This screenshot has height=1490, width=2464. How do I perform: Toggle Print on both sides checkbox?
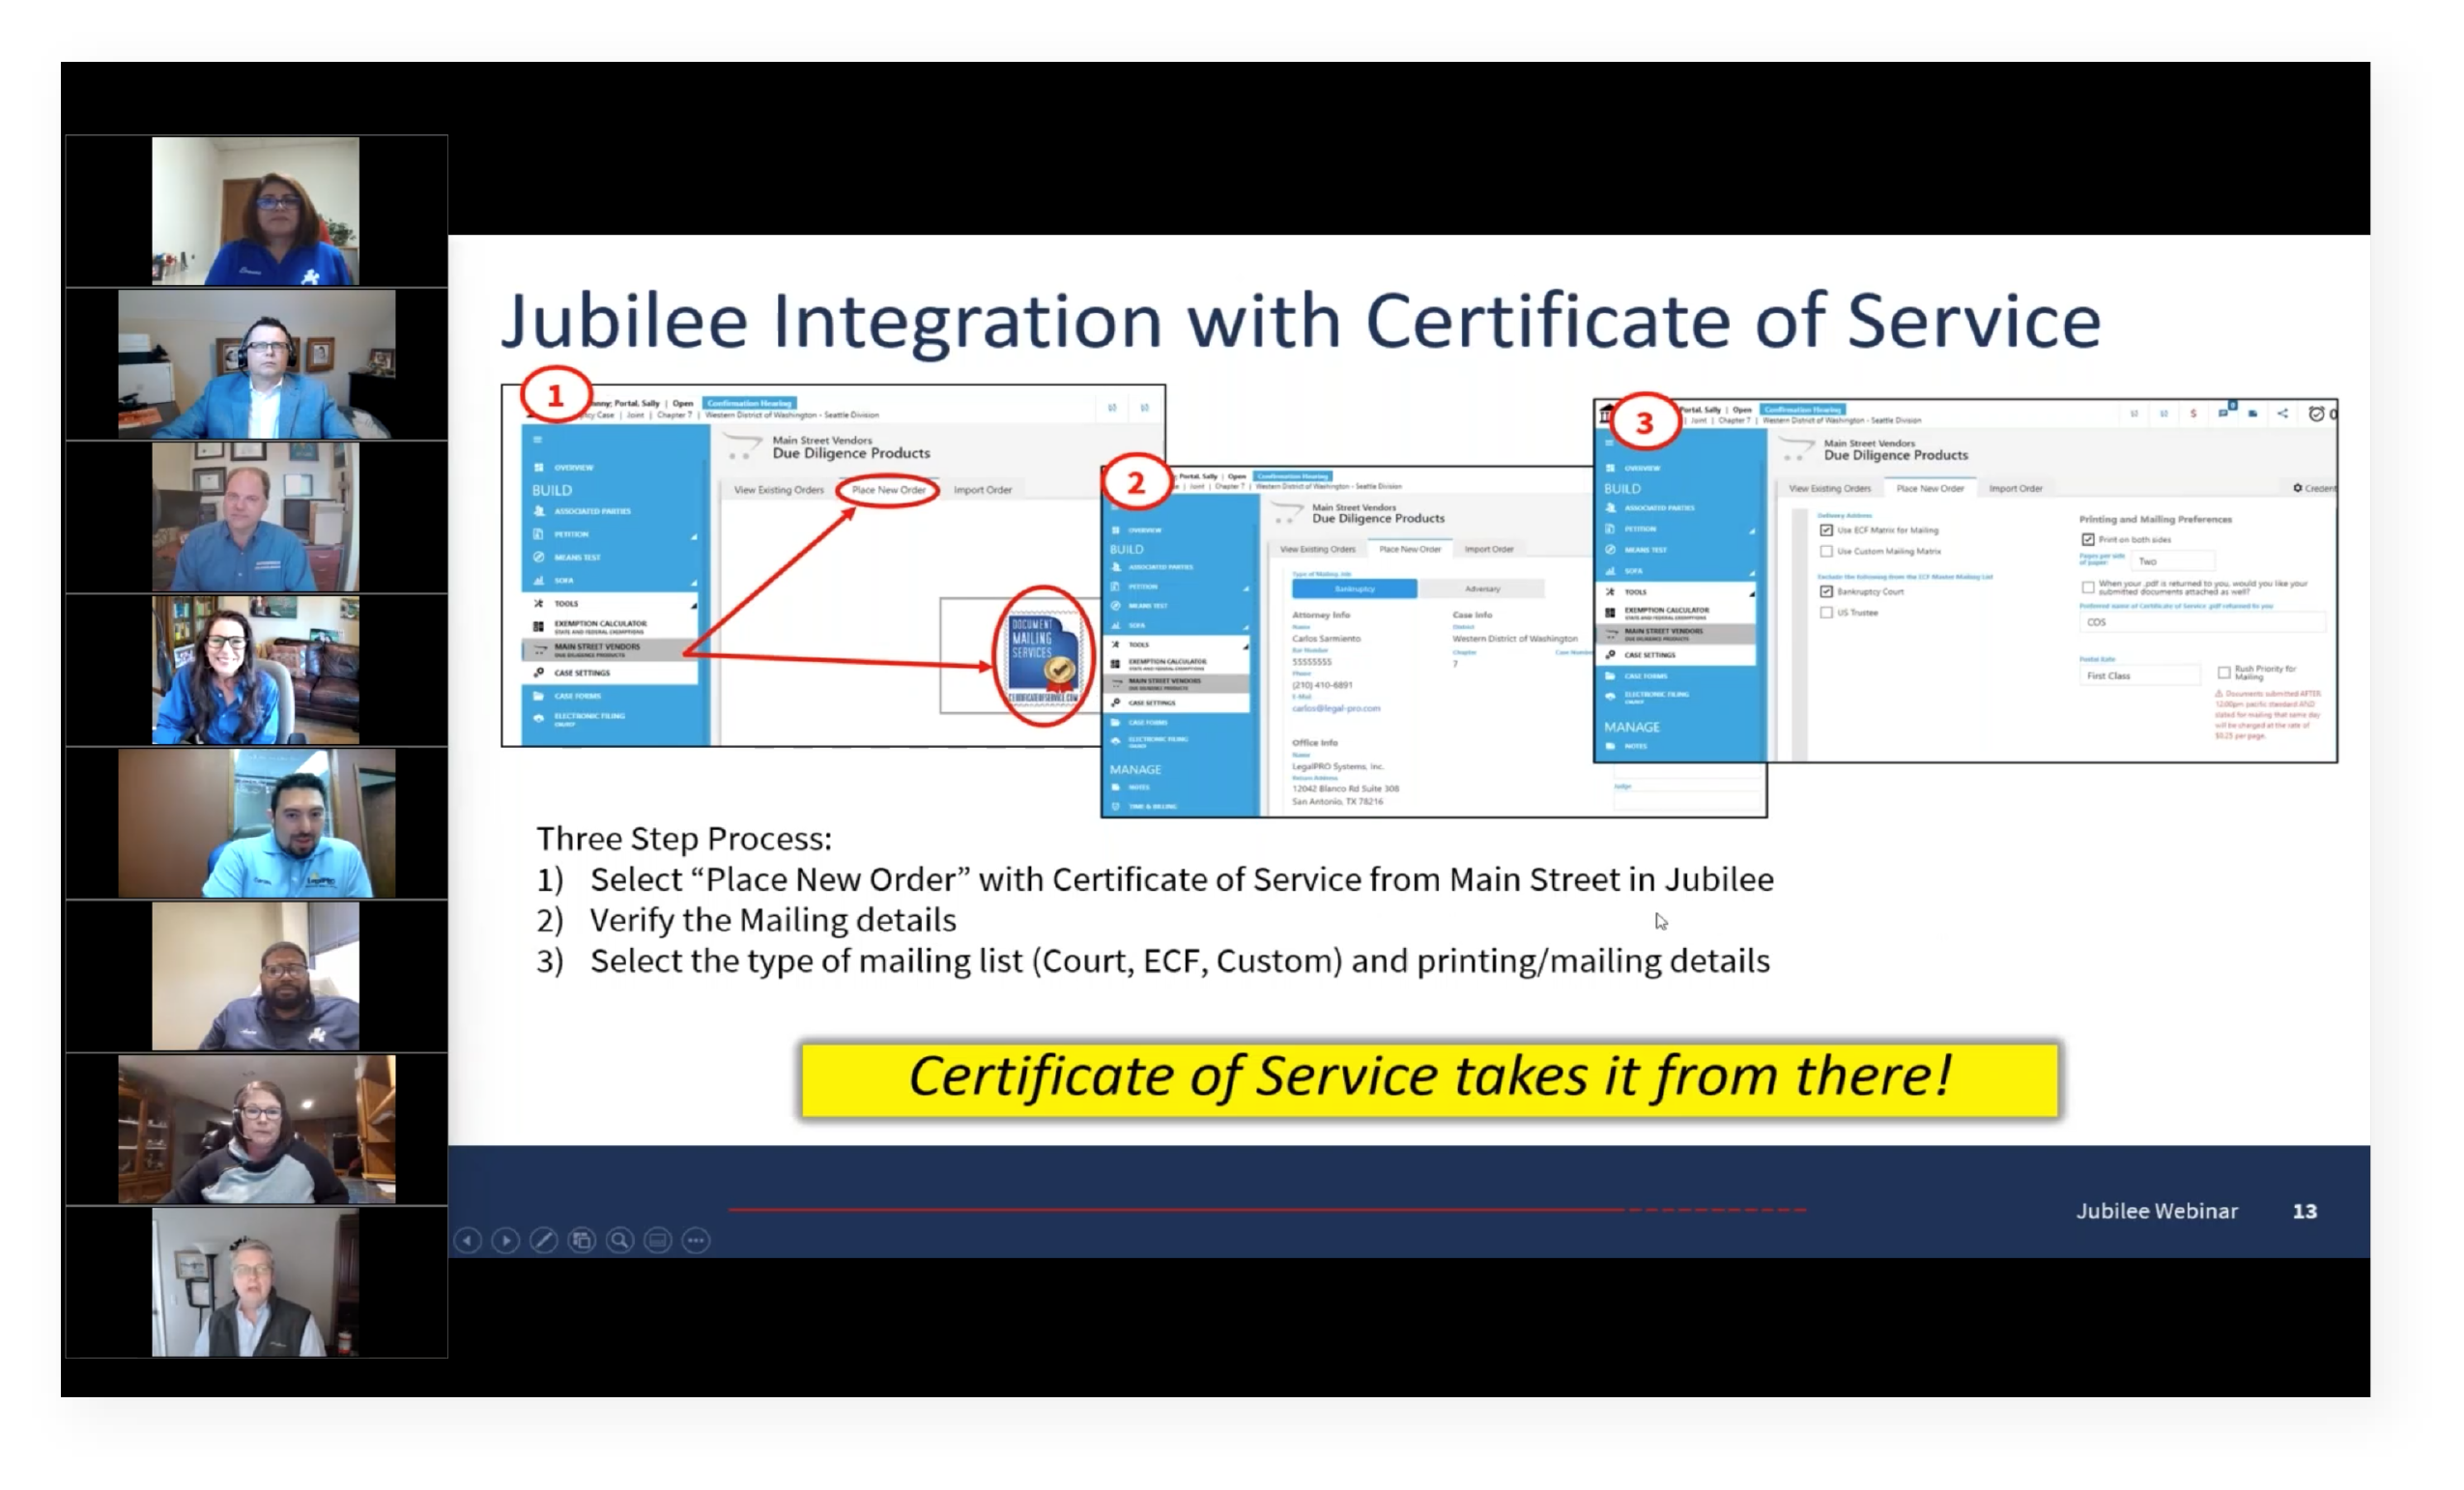tap(2088, 540)
